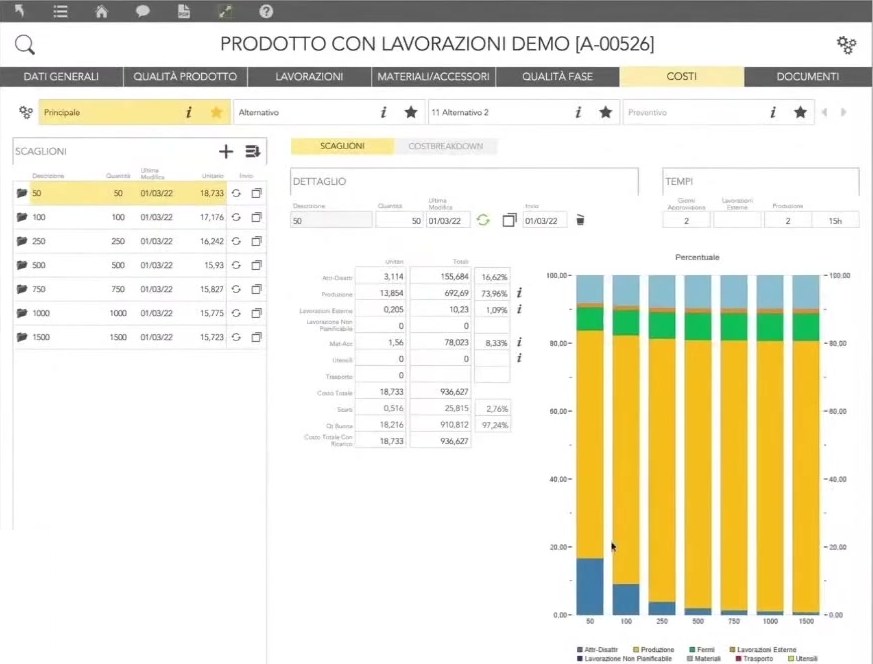
Task: Click the Descrizione field in Dettaglio
Action: click(331, 220)
